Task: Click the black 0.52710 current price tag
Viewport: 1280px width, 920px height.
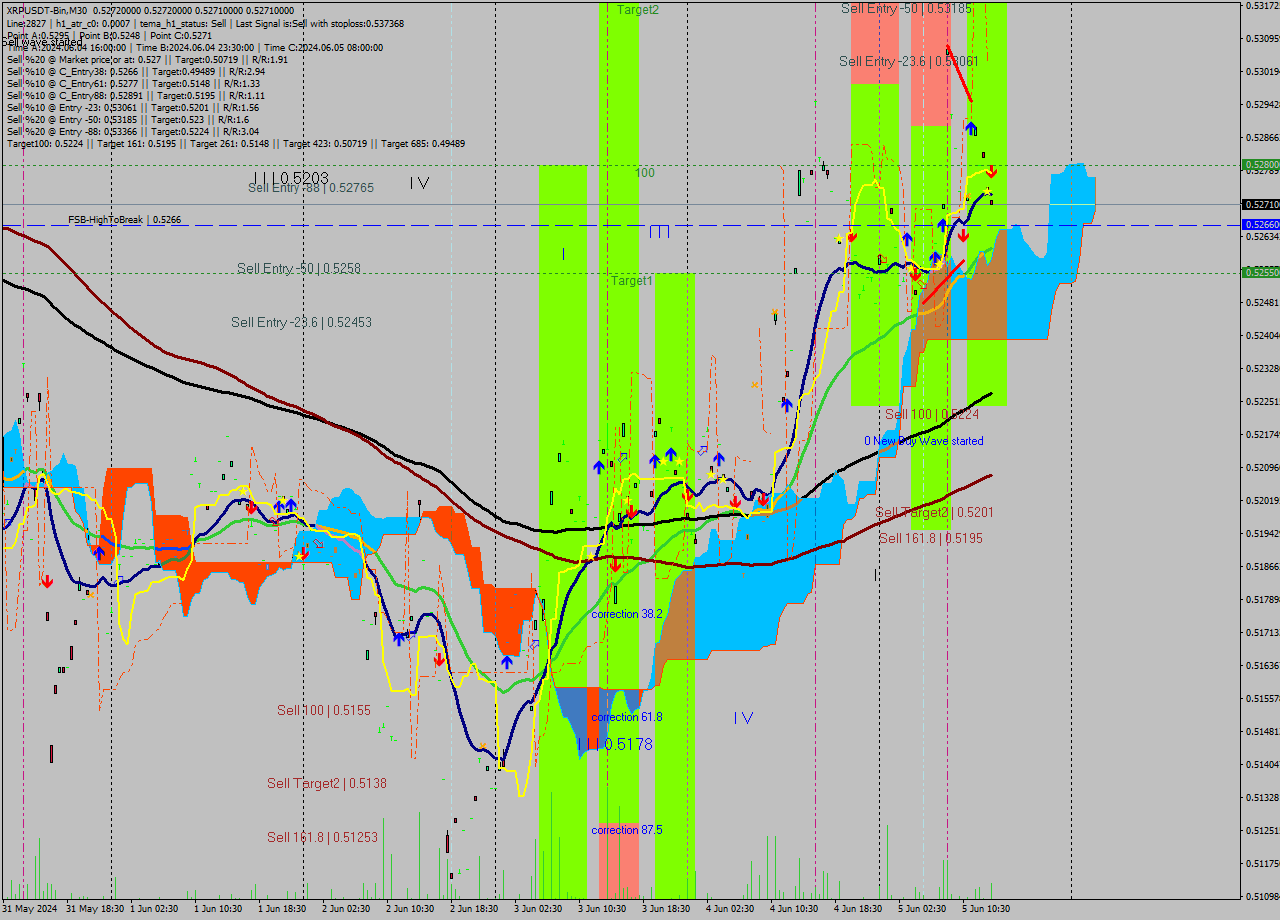Action: 1260,204
